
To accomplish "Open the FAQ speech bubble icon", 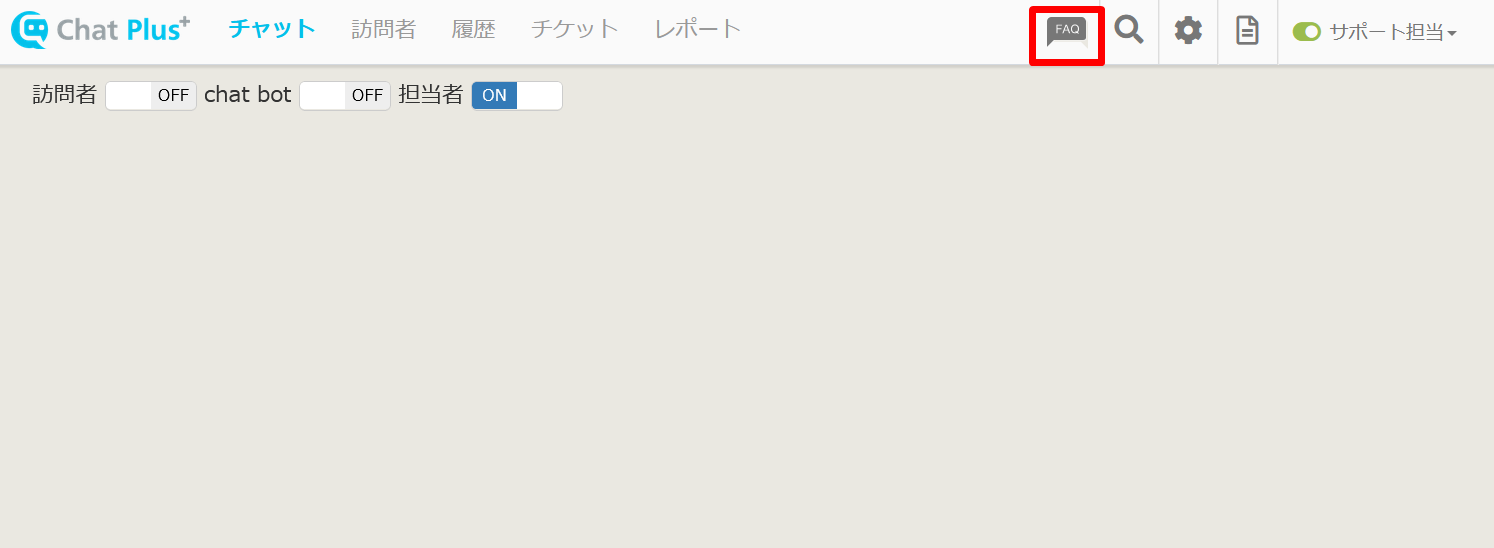I will tap(1066, 32).
